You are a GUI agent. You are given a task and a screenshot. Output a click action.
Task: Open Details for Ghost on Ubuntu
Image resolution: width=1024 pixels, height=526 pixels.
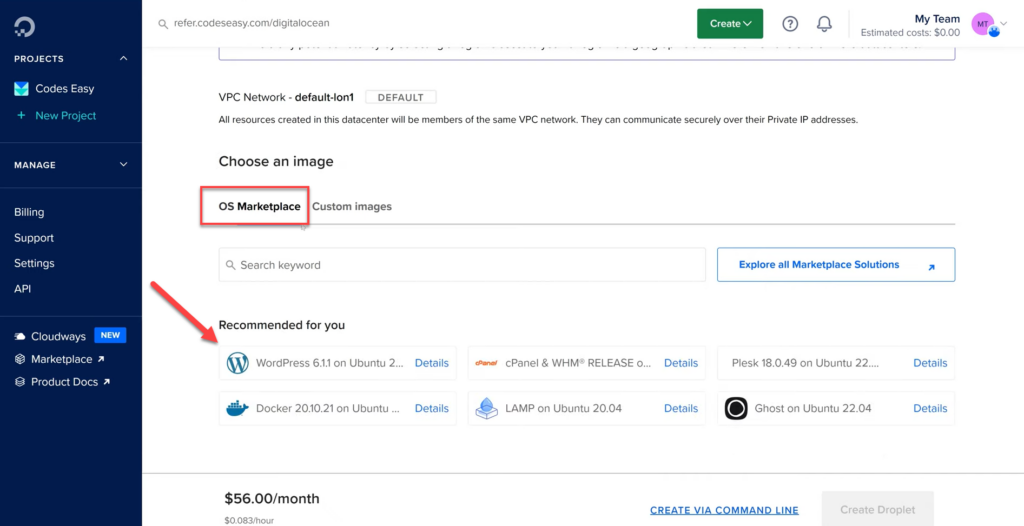click(x=930, y=408)
